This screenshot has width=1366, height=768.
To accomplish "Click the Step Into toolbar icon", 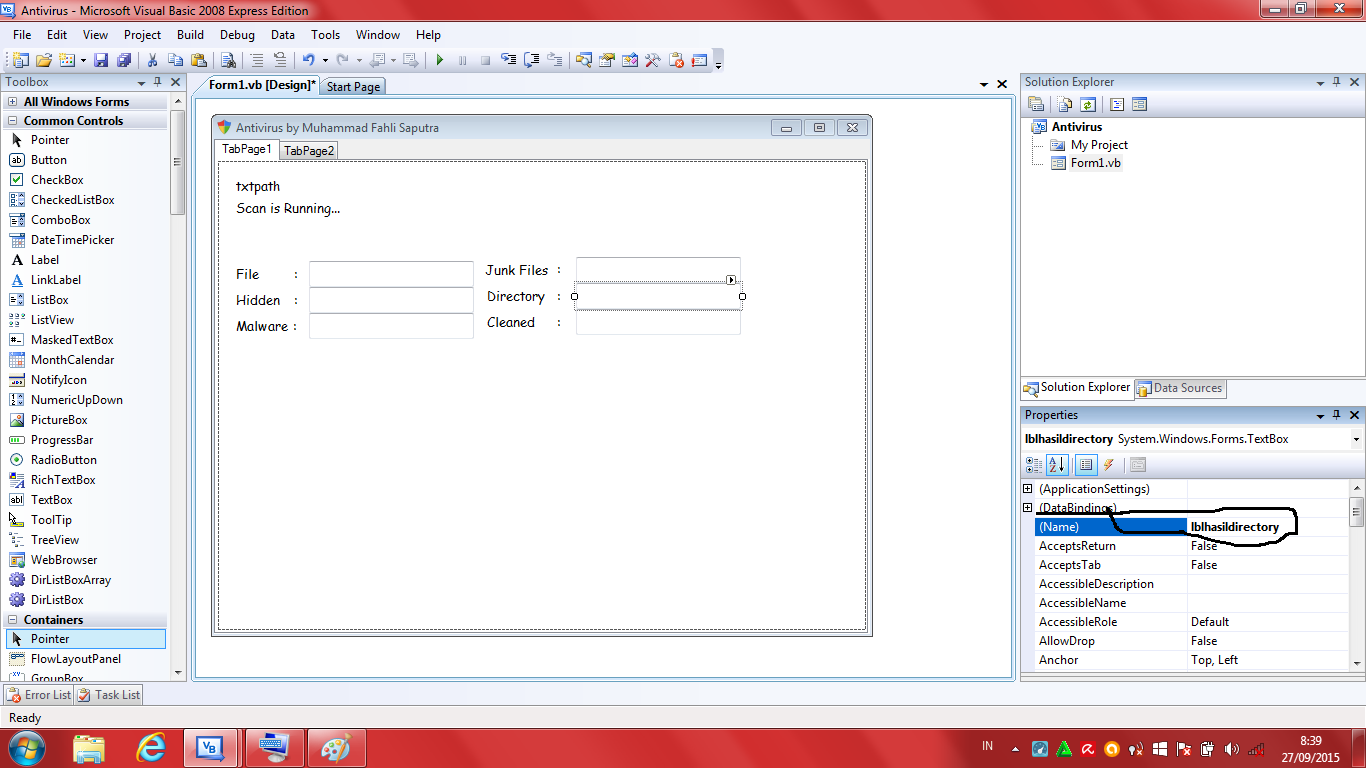I will (509, 60).
